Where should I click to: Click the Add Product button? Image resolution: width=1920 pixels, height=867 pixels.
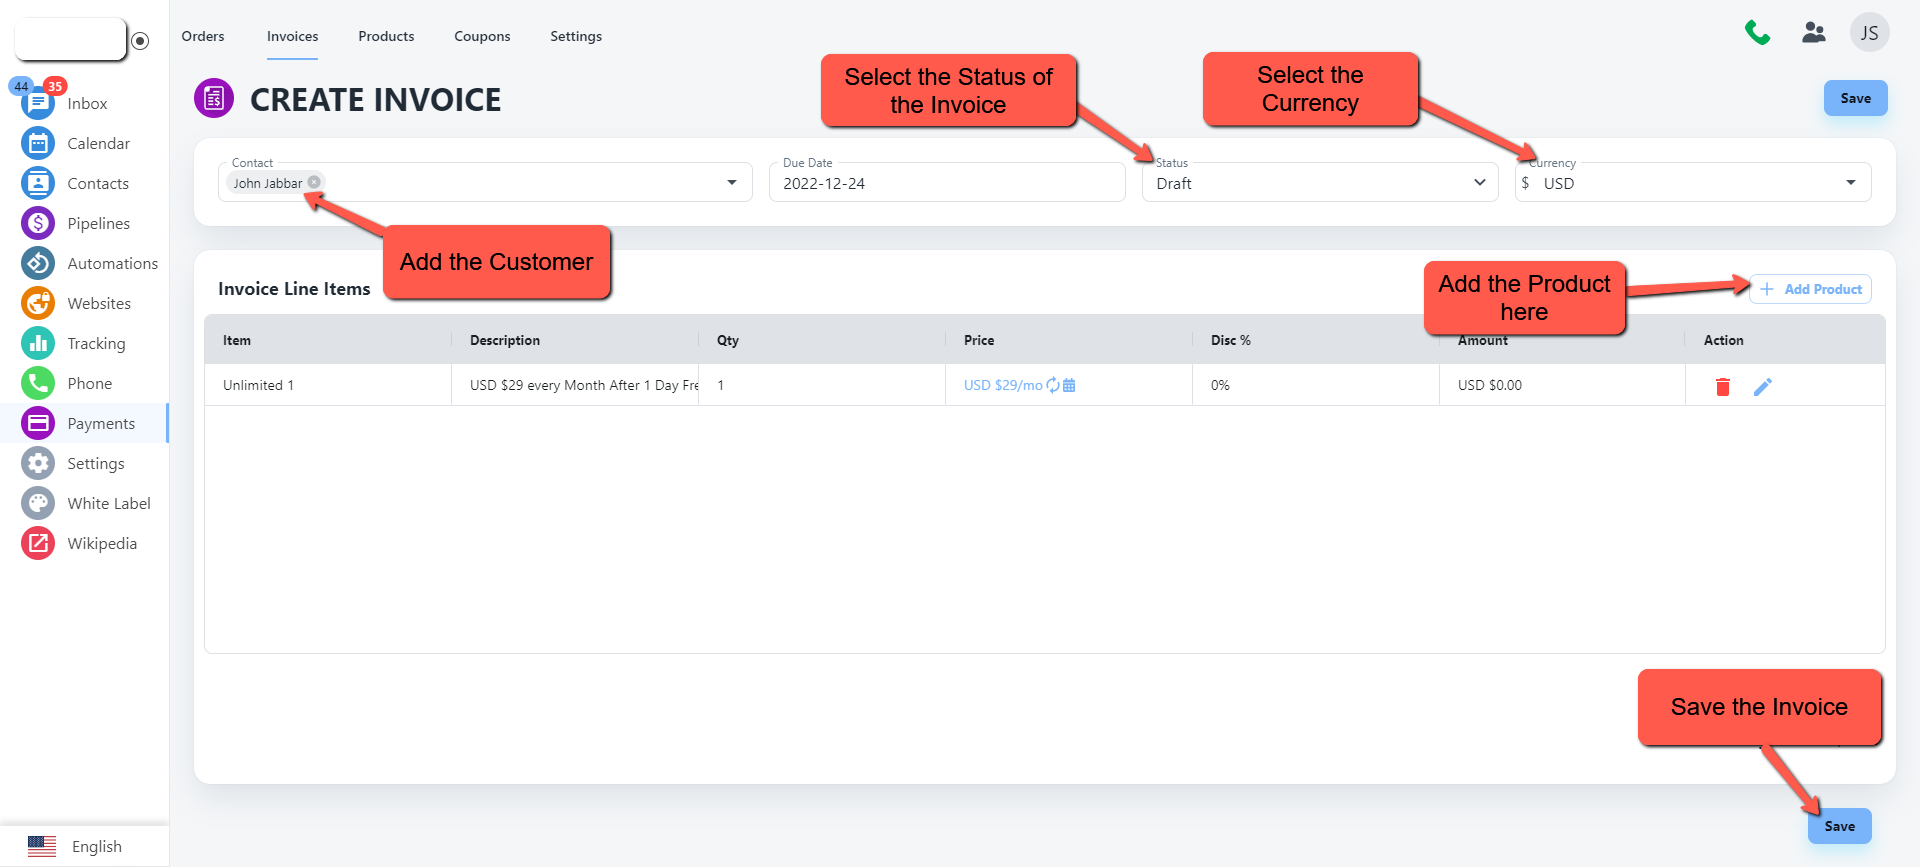[1810, 289]
